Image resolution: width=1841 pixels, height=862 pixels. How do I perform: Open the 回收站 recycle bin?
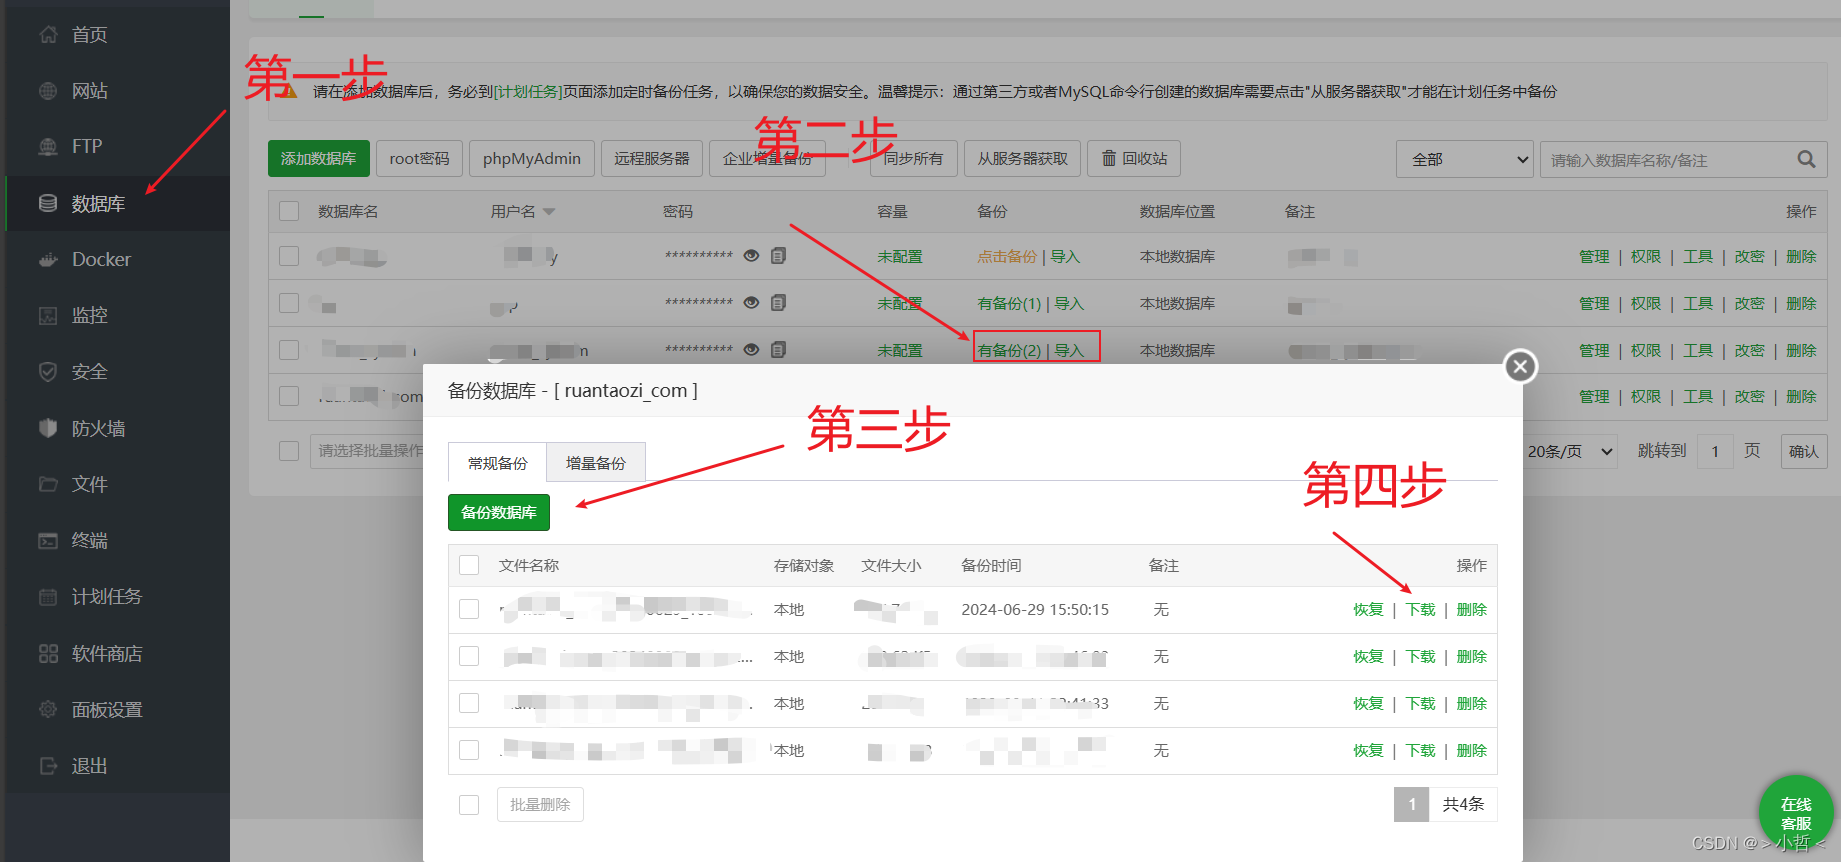[x=1134, y=159]
